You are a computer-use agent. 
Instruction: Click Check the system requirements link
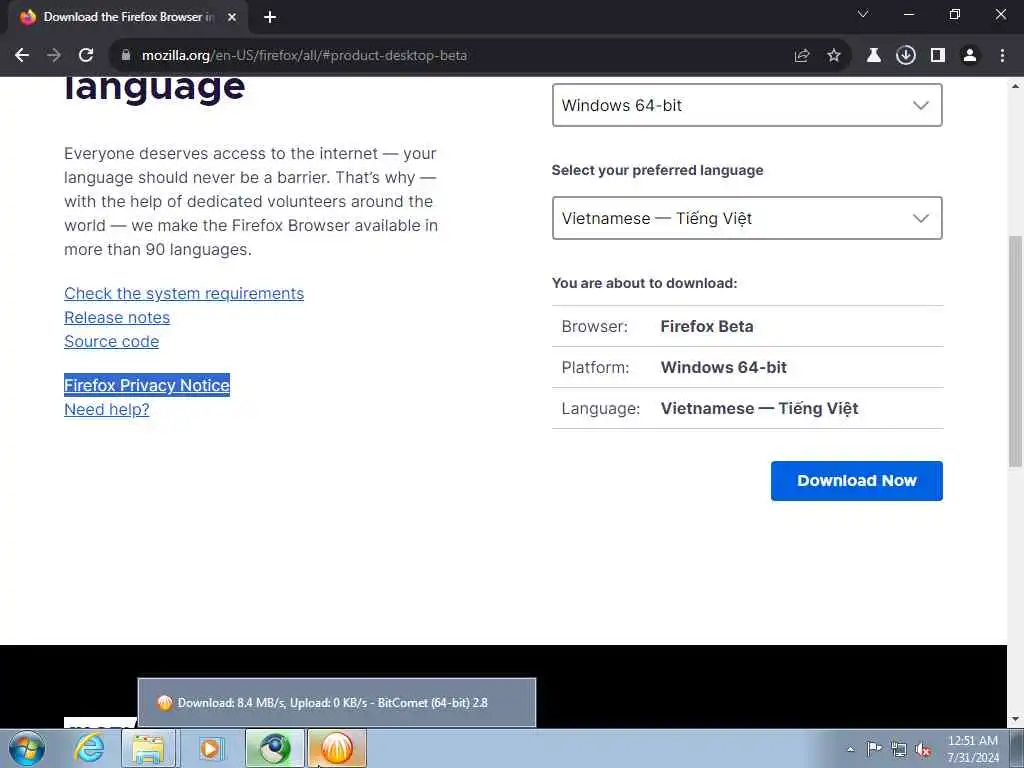click(x=184, y=294)
